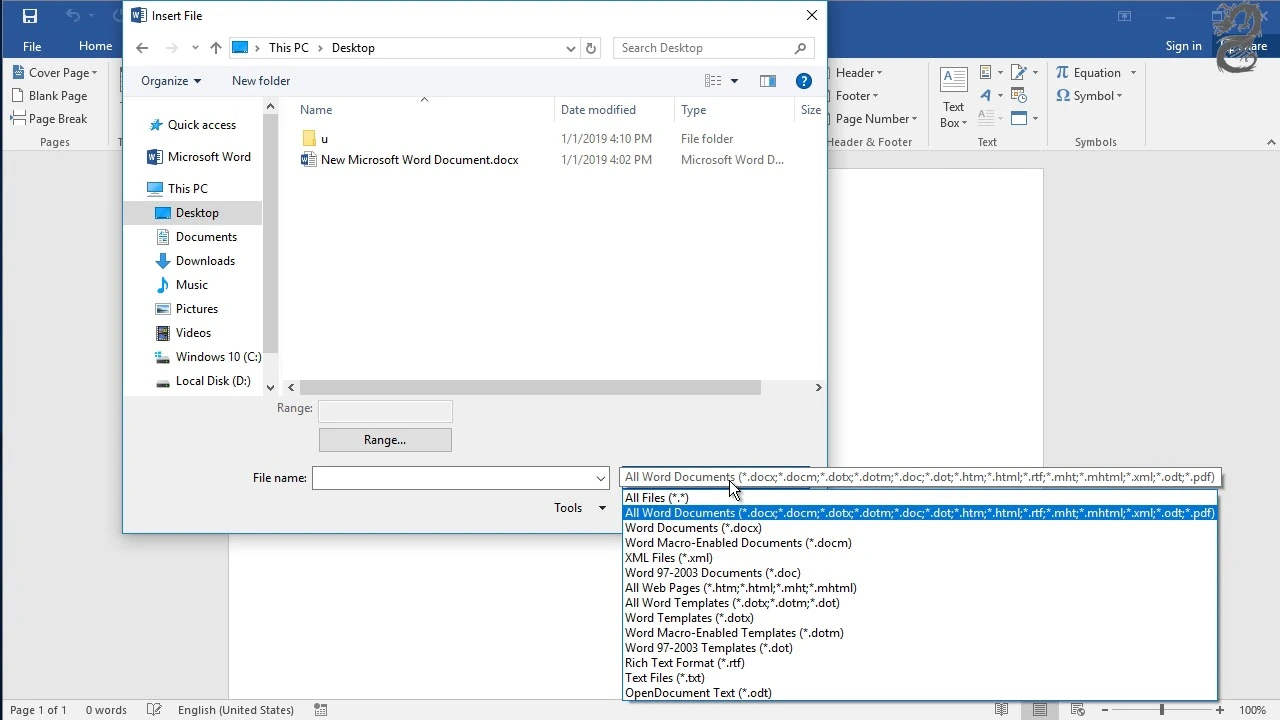Open the proofing icon in the status bar
The width and height of the screenshot is (1280, 720).
coord(153,710)
